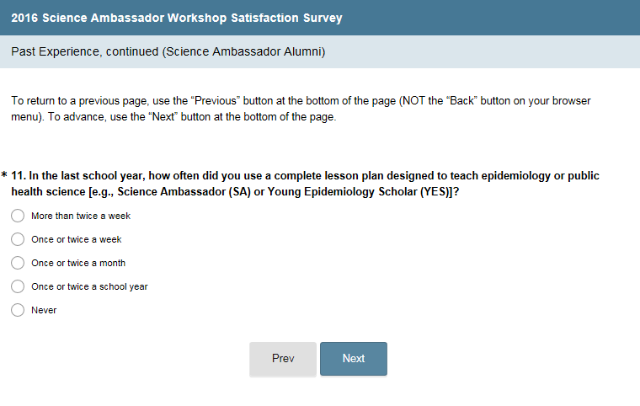Select the "More than twice a week" radio circle

tap(17, 215)
